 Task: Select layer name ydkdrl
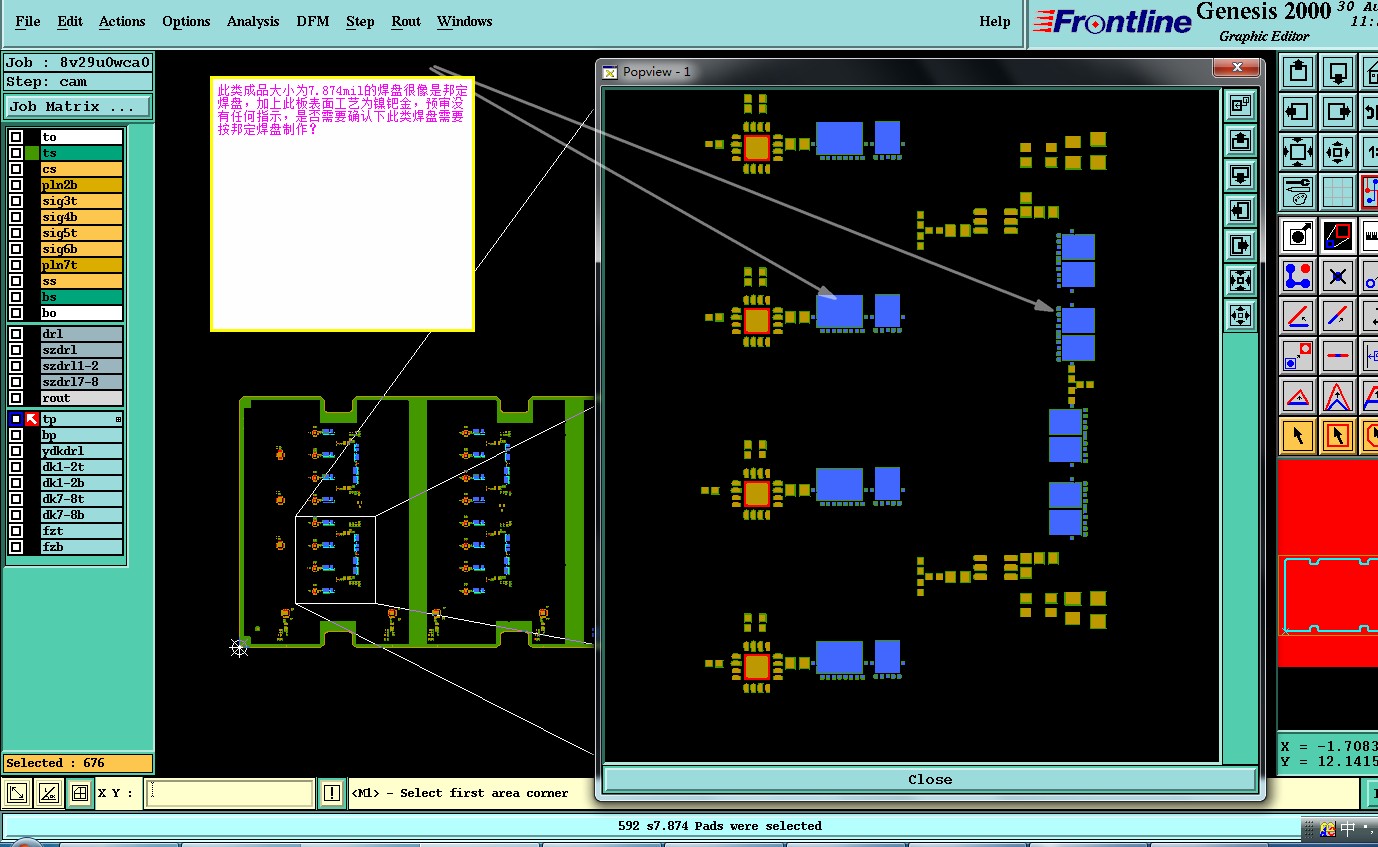(81, 451)
